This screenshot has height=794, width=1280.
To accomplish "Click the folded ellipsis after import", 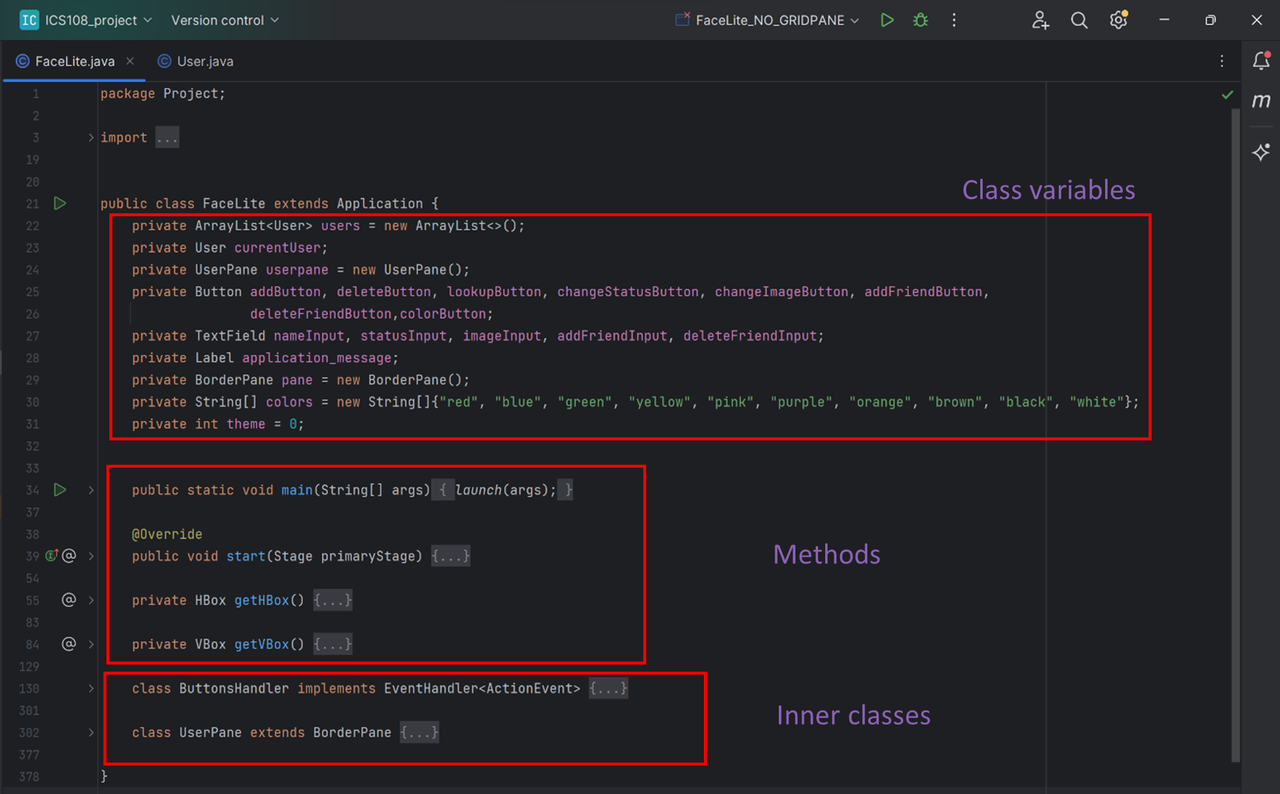I will 167,138.
